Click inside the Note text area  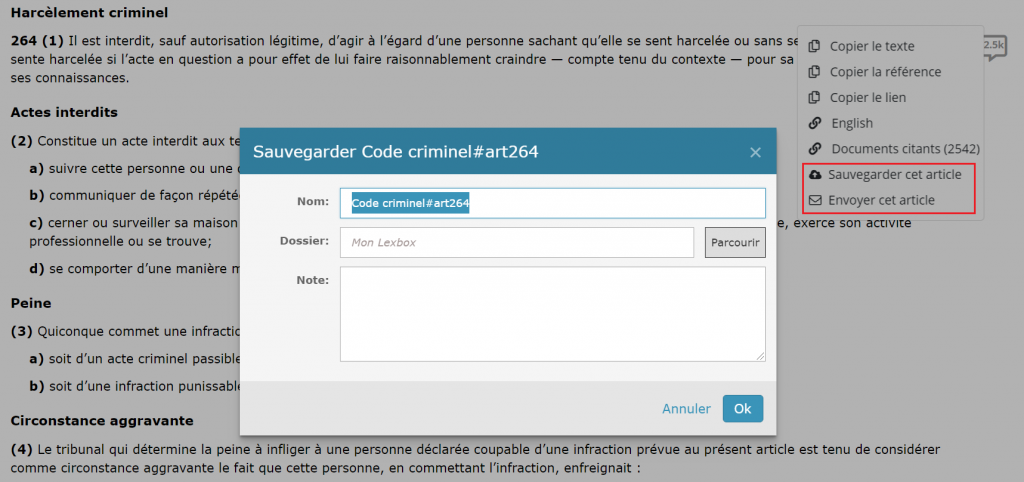(x=552, y=313)
